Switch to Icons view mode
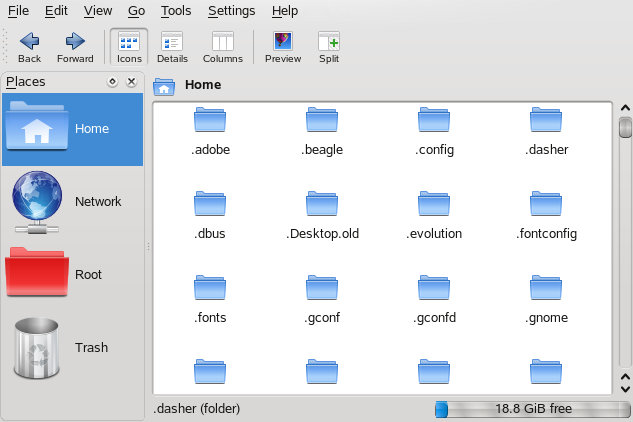 click(129, 47)
